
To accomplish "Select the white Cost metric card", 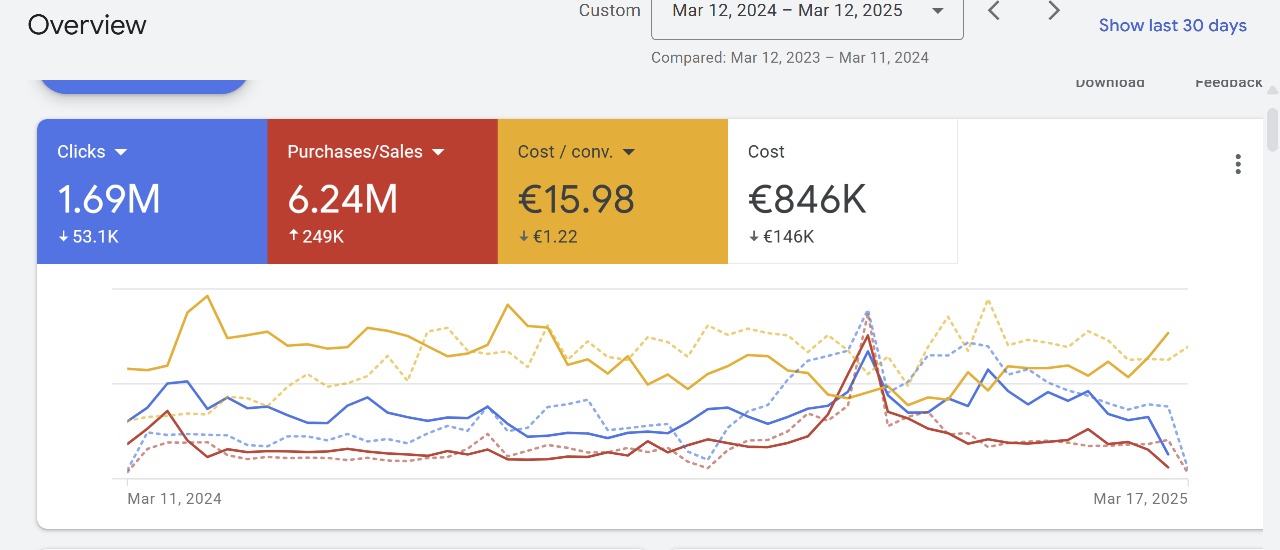I will (842, 191).
